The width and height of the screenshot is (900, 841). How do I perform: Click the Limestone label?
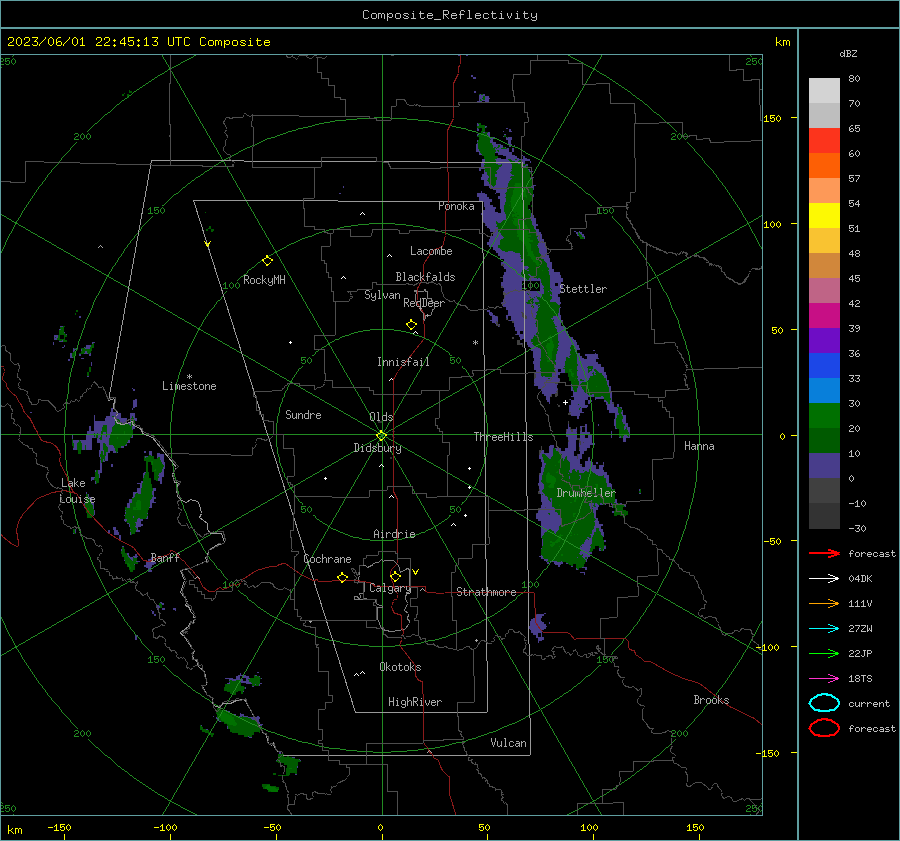(x=189, y=386)
